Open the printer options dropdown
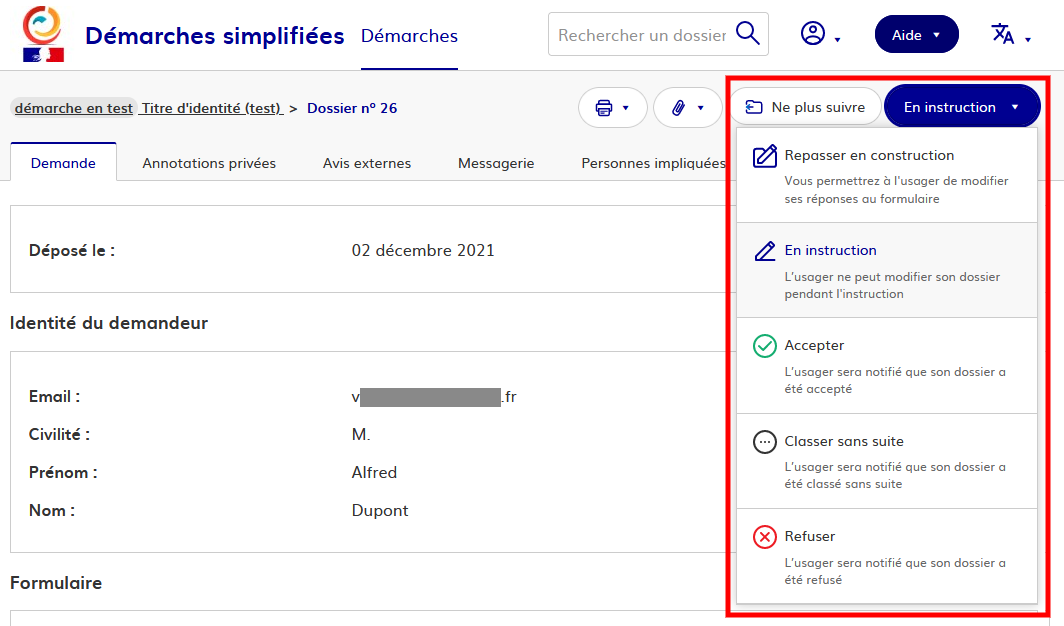The height and width of the screenshot is (626, 1064). point(613,107)
